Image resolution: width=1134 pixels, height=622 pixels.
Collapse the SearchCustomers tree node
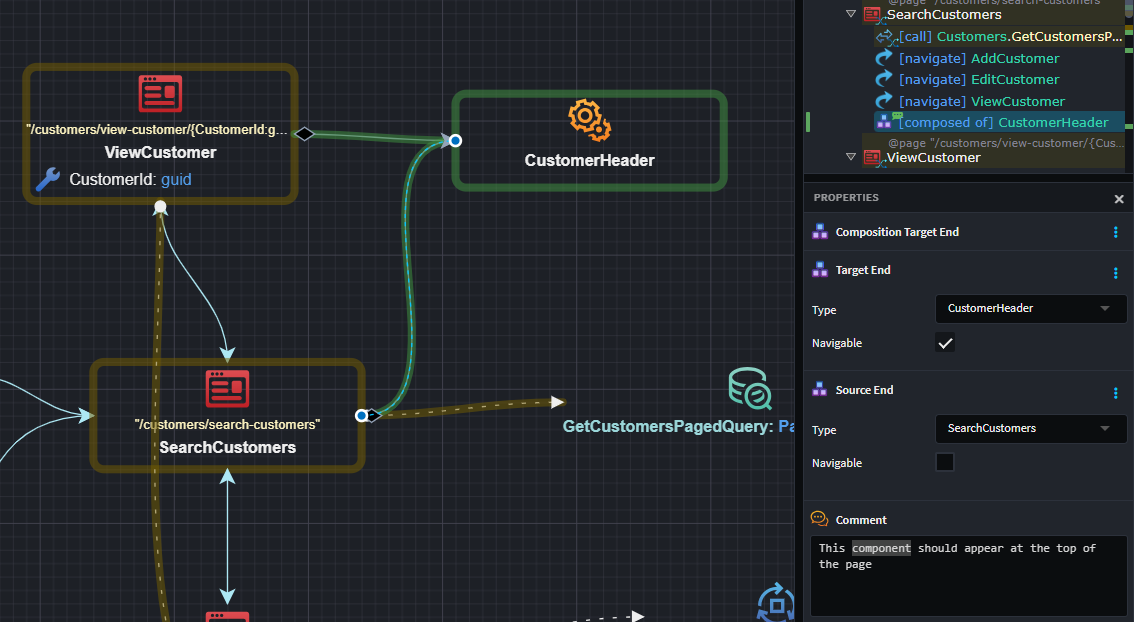coord(850,14)
